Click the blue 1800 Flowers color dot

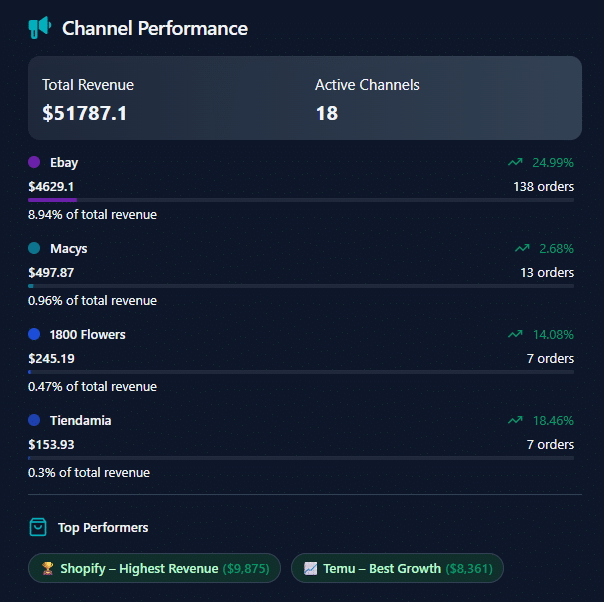pyautogui.click(x=34, y=334)
